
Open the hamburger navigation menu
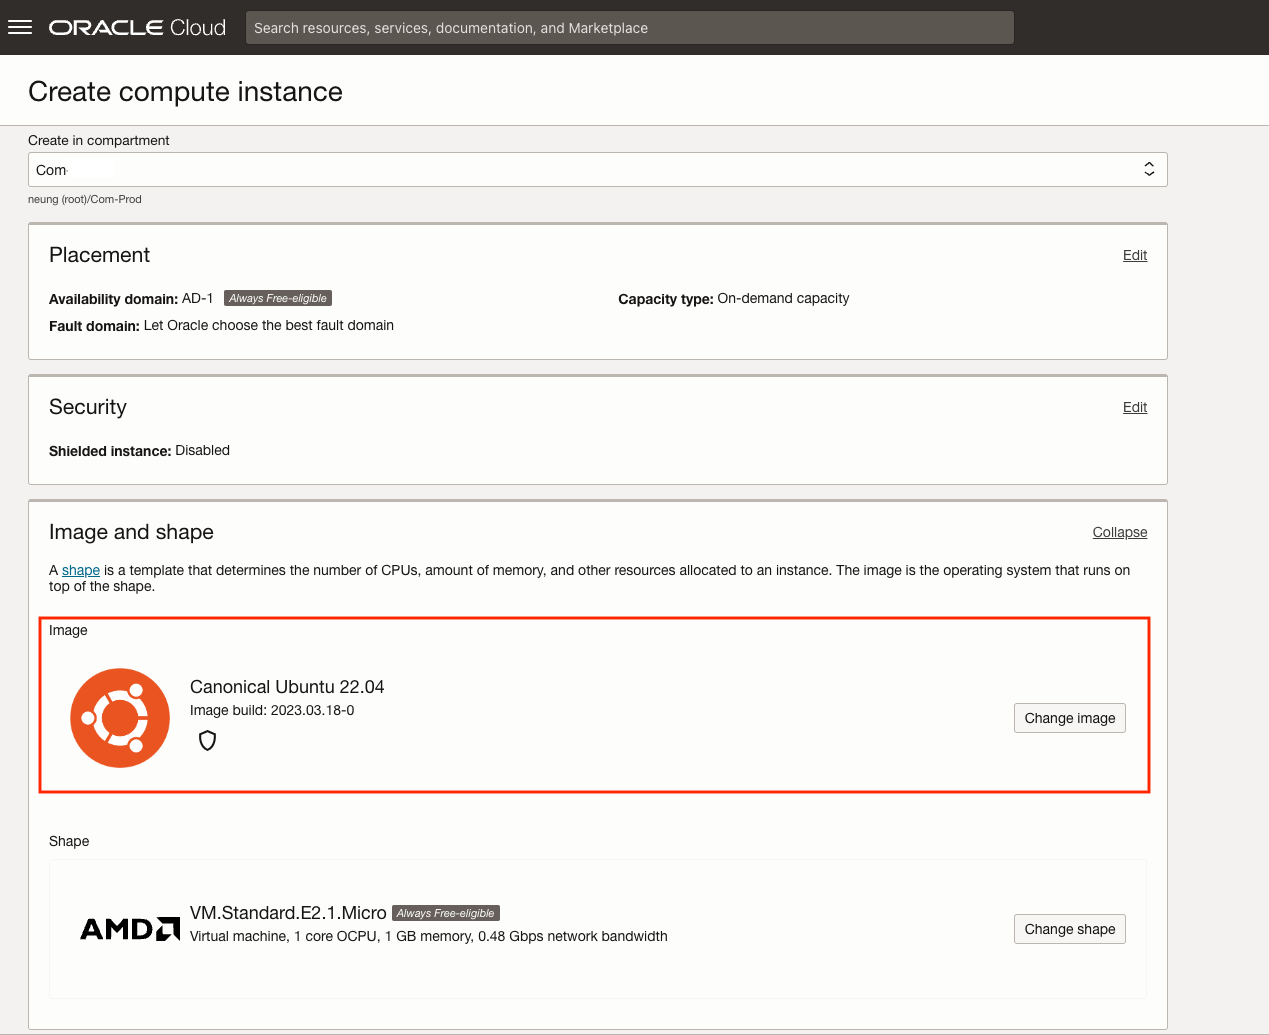[x=20, y=27]
